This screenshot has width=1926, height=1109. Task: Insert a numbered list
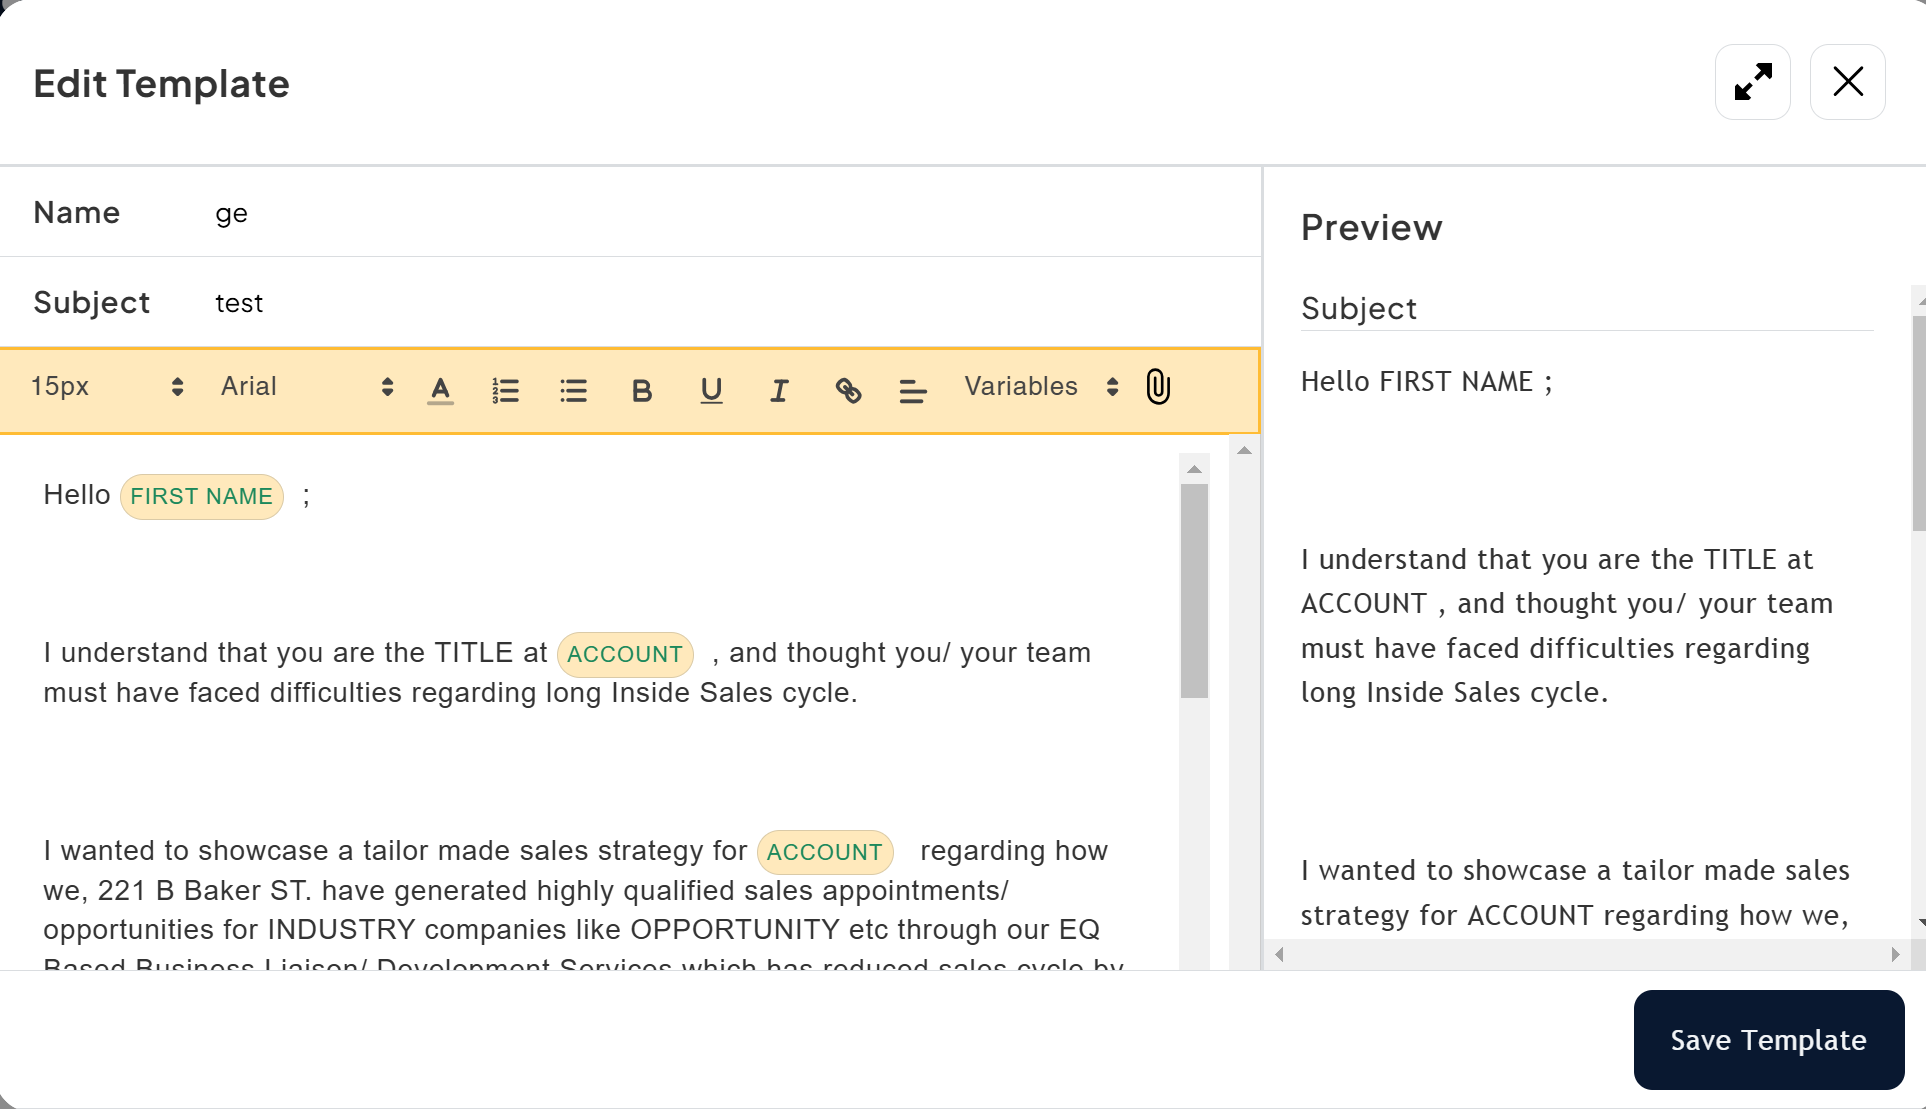506,390
